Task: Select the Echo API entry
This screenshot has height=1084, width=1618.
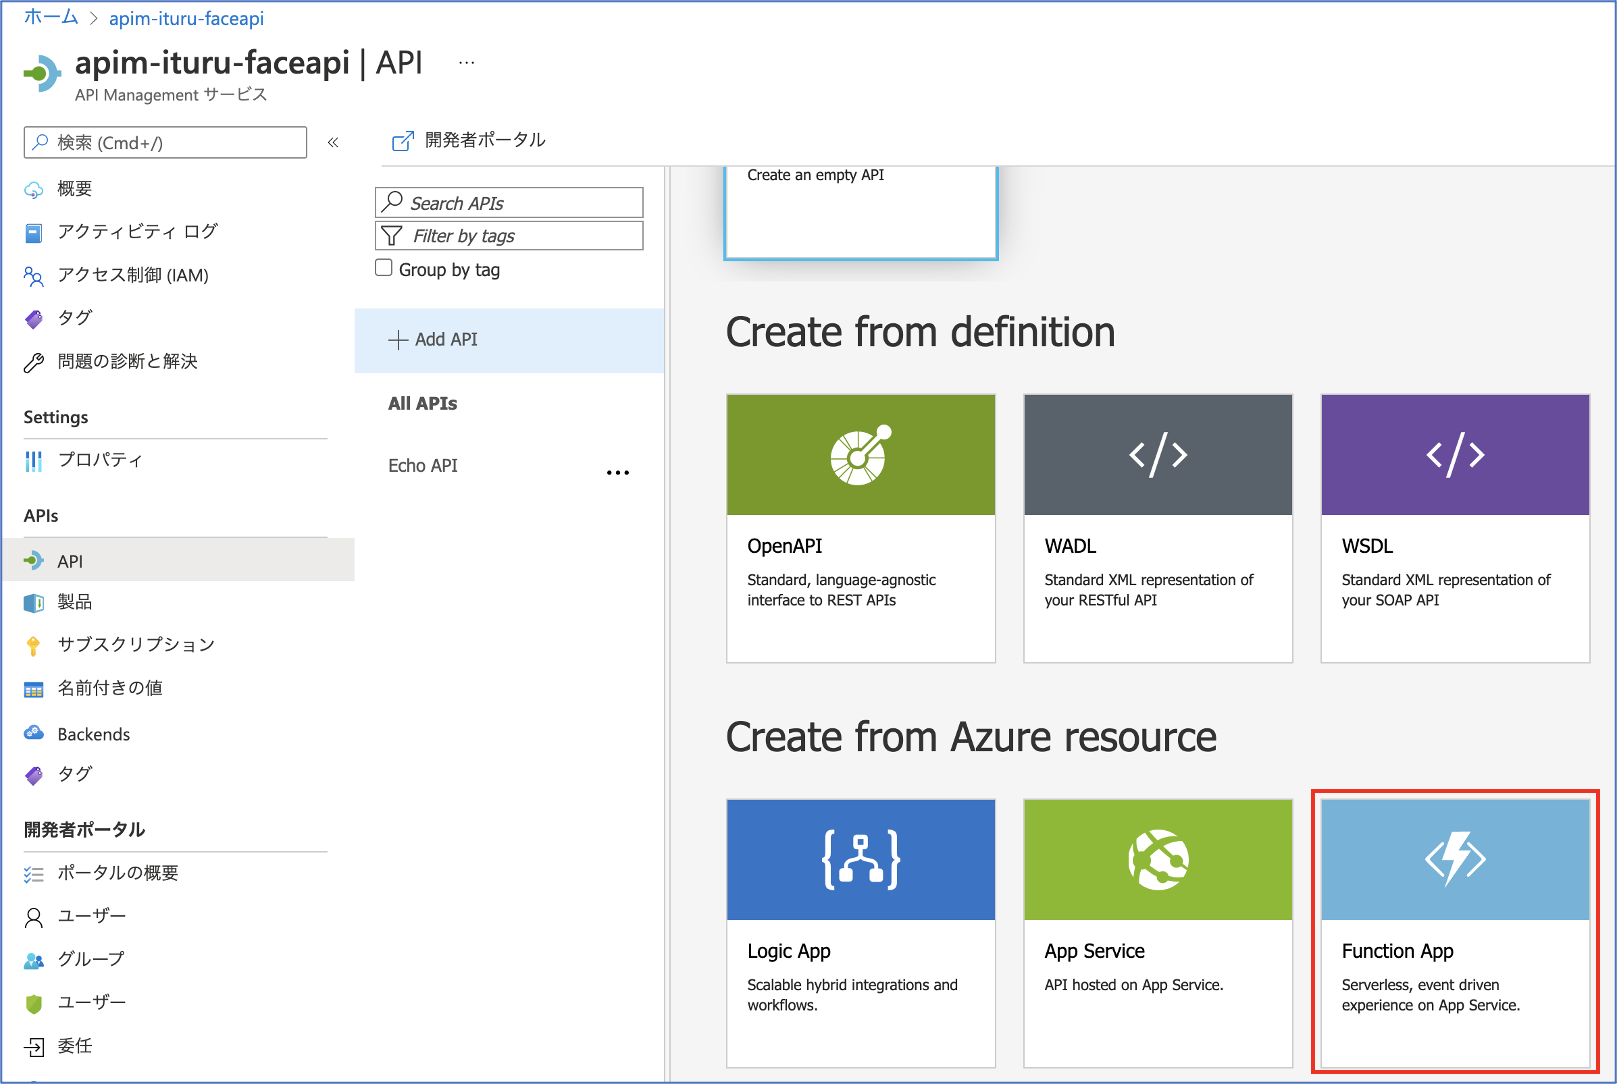Action: [x=423, y=466]
